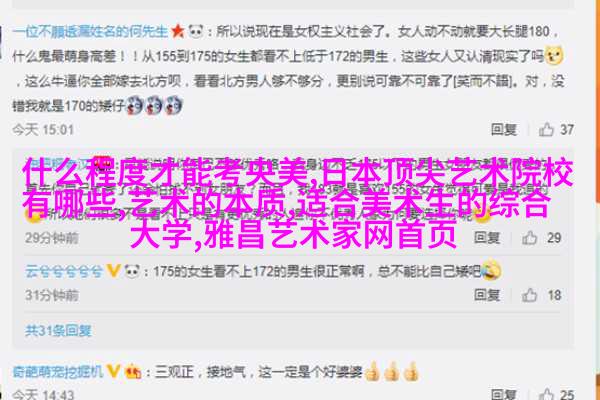Image resolution: width=600 pixels, height=400 pixels.
Task: Reply to the comment posted 今天 15:01
Action: coord(504,130)
